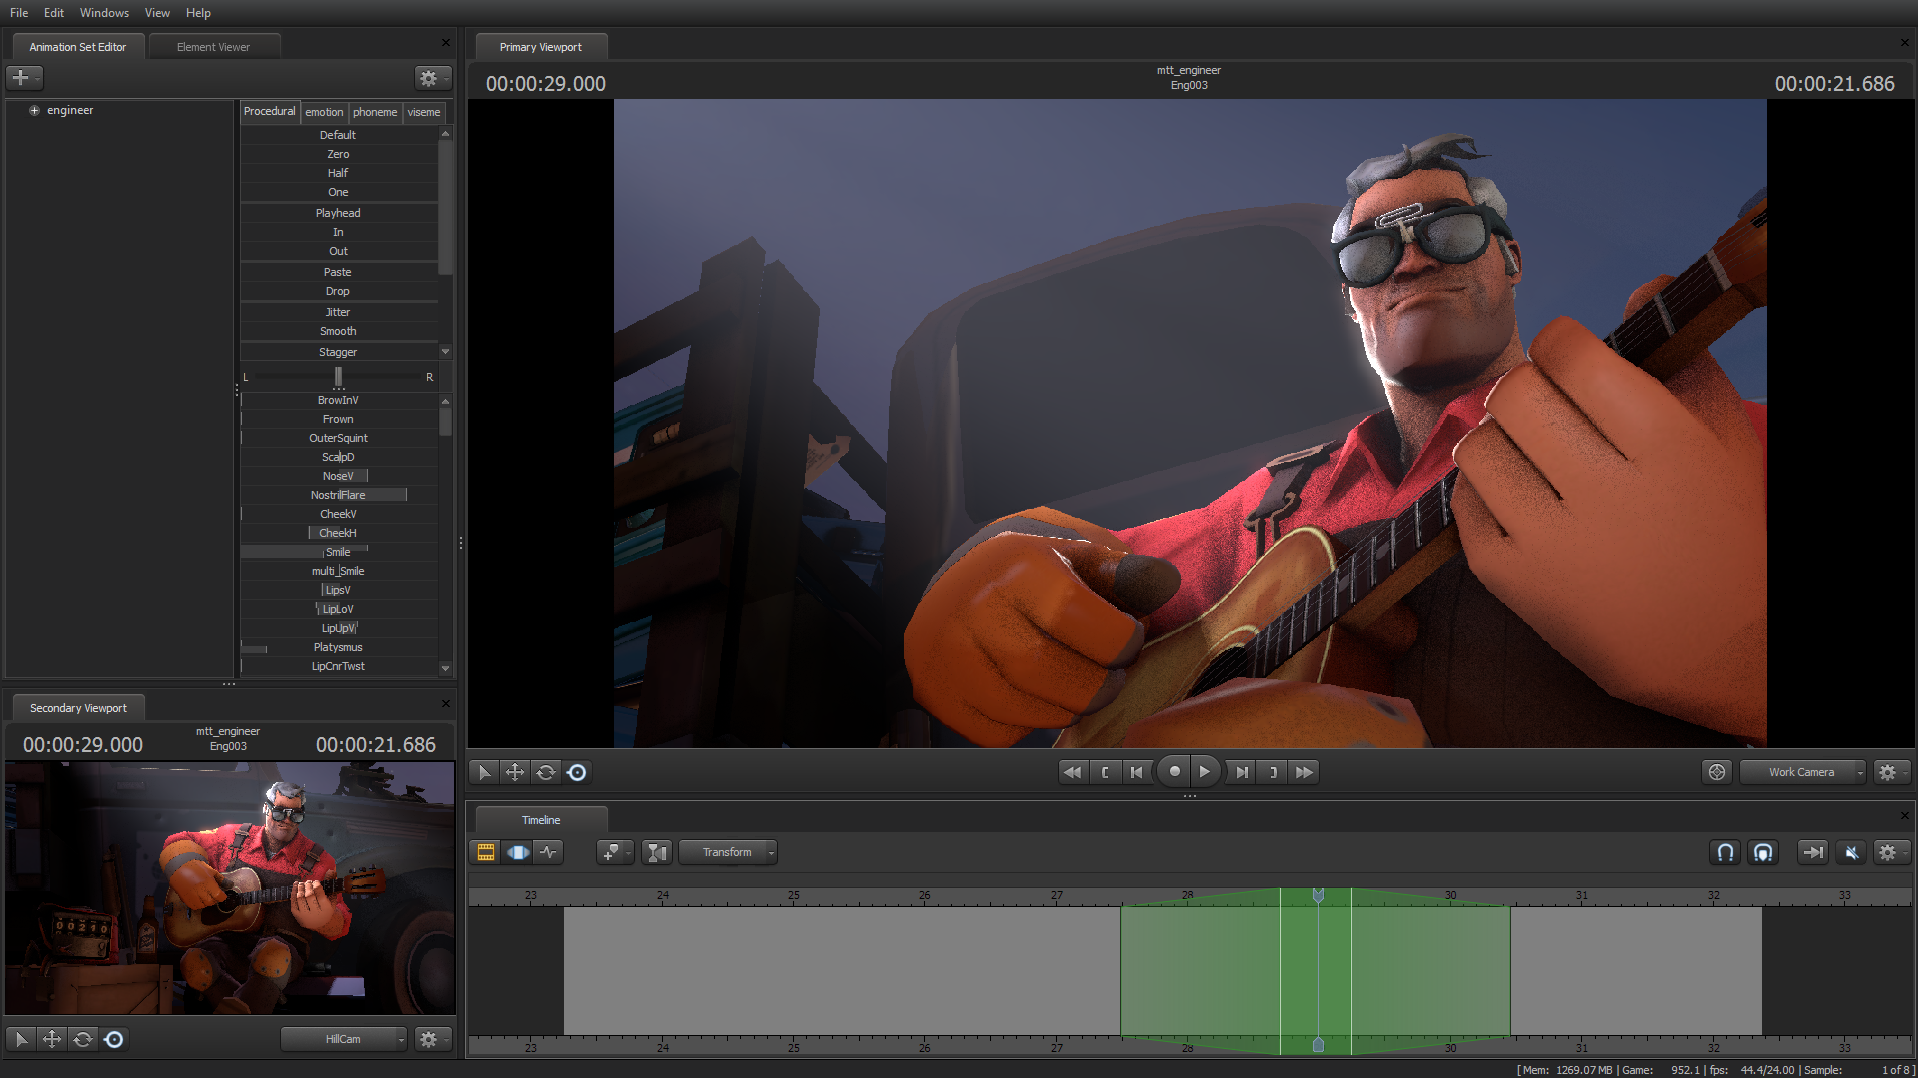This screenshot has height=1078, width=1918.
Task: Mute timeline audio with the speaker icon
Action: click(x=1852, y=853)
